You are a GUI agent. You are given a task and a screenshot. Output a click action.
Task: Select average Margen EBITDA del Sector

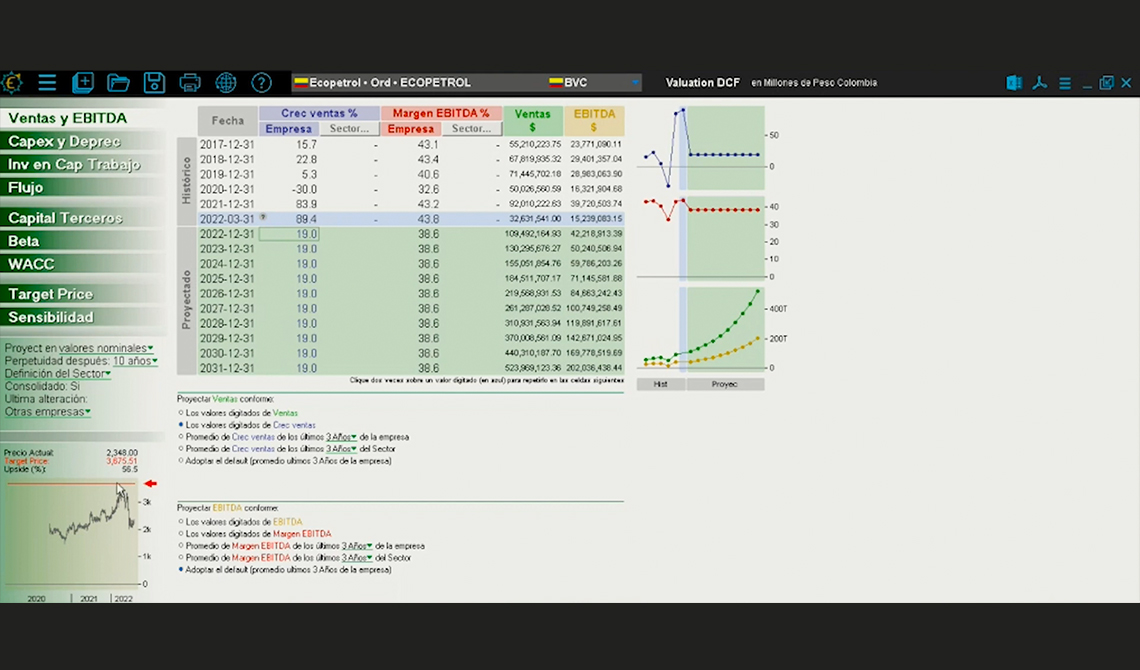[181, 557]
